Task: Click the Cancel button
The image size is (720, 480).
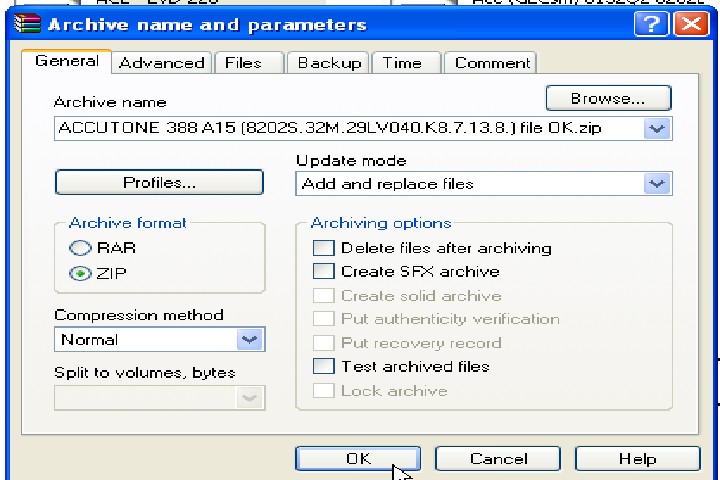Action: [x=498, y=458]
